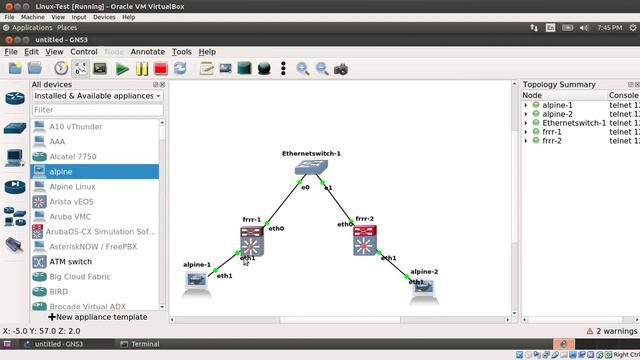The width and height of the screenshot is (640, 360).
Task: Switch to Terminal in the taskbar
Action: click(140, 344)
